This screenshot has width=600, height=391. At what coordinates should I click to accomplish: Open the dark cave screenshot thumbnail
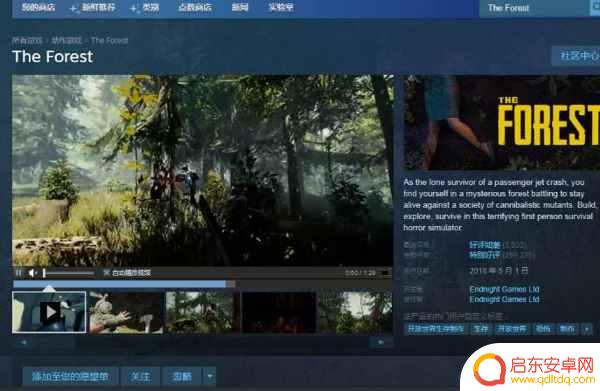point(279,313)
